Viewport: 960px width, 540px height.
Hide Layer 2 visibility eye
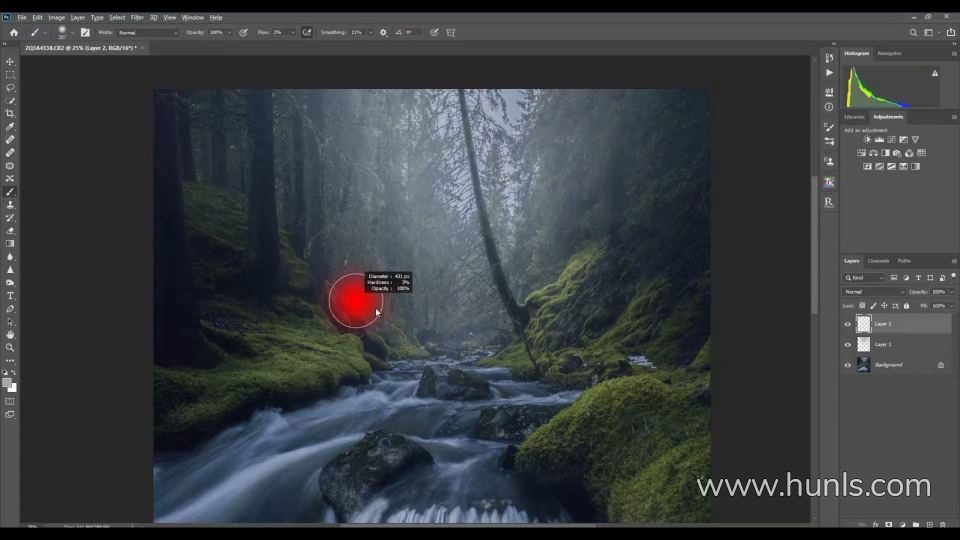click(x=848, y=324)
